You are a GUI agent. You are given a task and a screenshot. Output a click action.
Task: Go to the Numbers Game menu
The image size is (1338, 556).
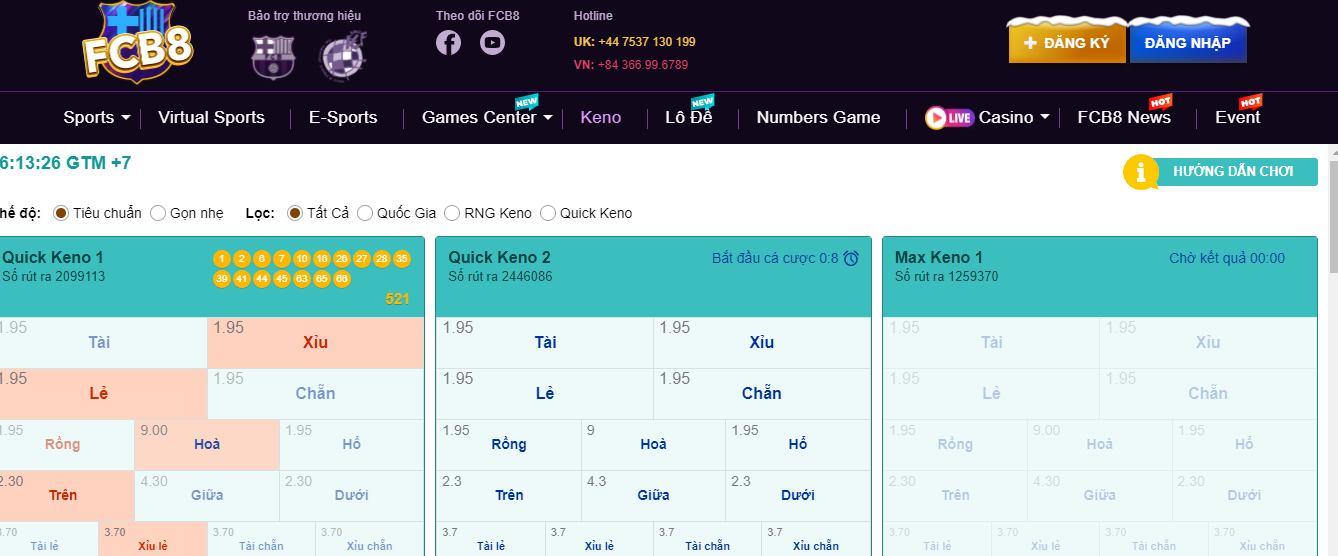click(x=818, y=118)
